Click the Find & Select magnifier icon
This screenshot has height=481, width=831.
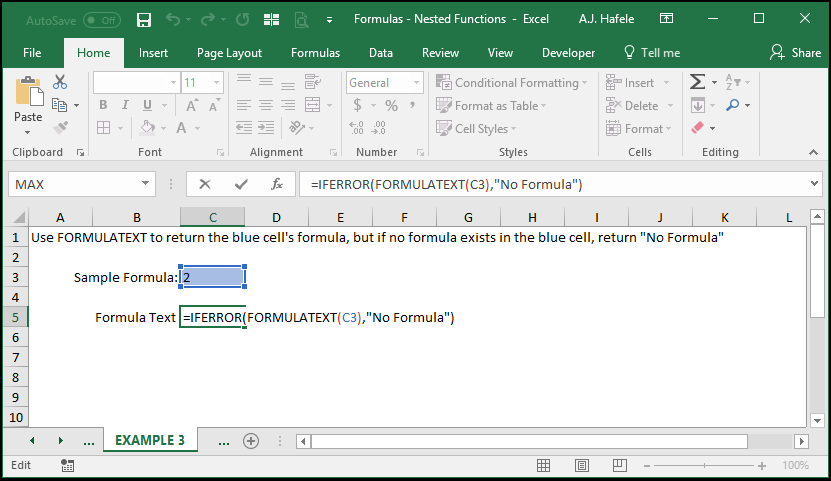click(x=732, y=105)
